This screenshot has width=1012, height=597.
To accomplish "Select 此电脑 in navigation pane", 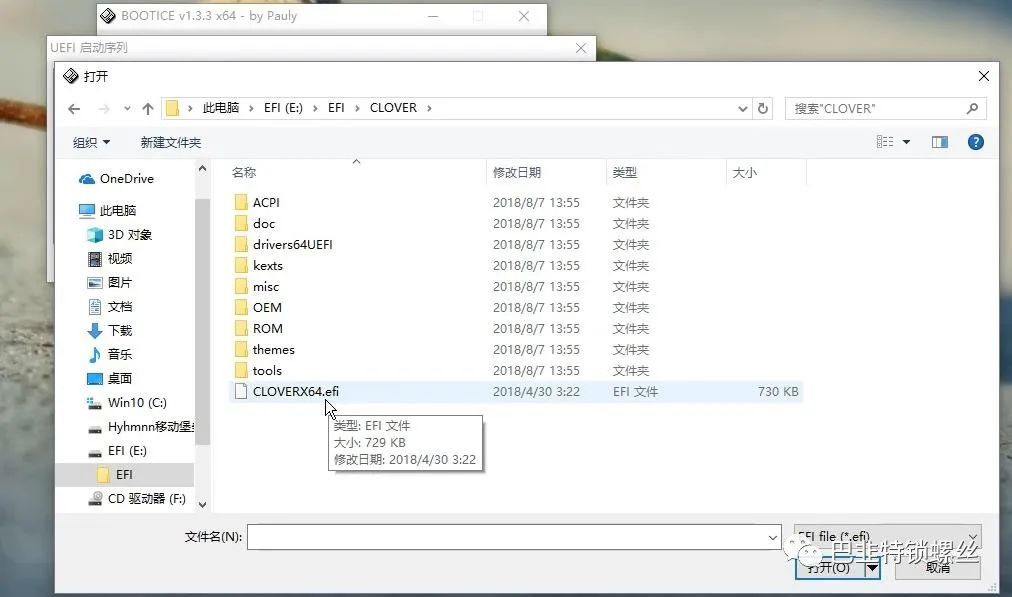I will coord(108,210).
